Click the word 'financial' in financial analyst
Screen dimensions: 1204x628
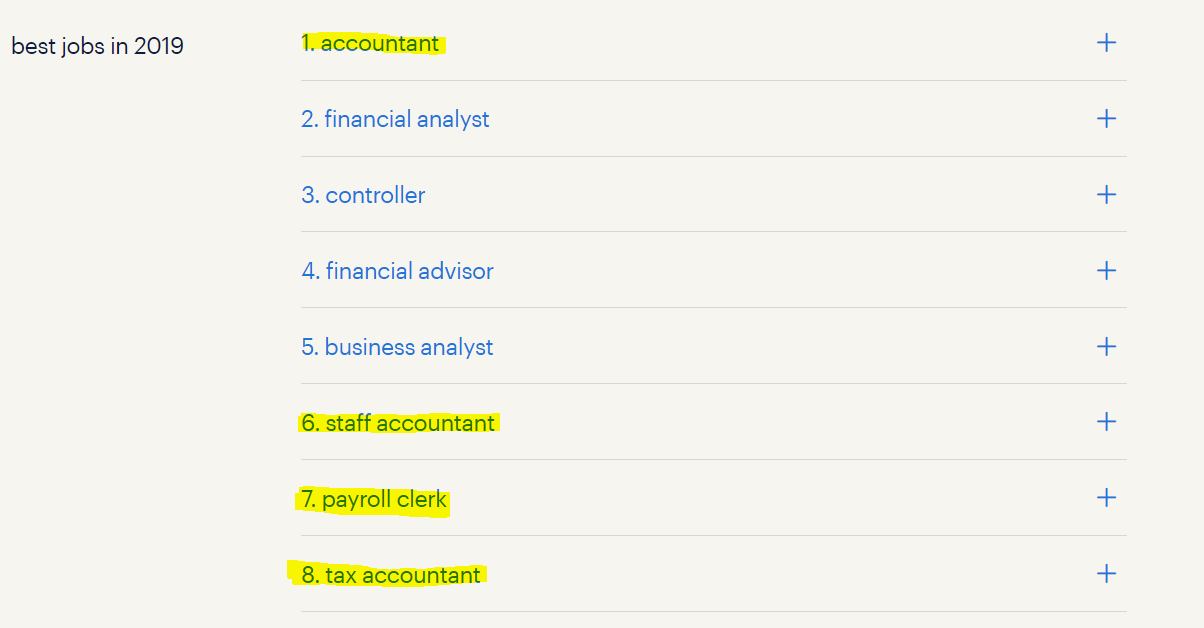[x=362, y=120]
